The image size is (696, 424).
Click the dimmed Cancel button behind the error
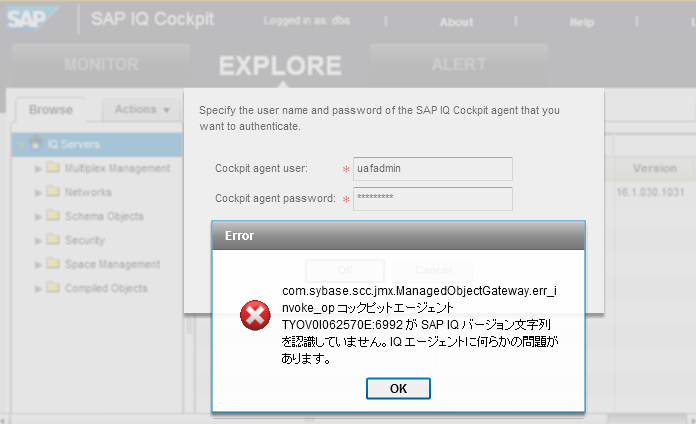[433, 270]
